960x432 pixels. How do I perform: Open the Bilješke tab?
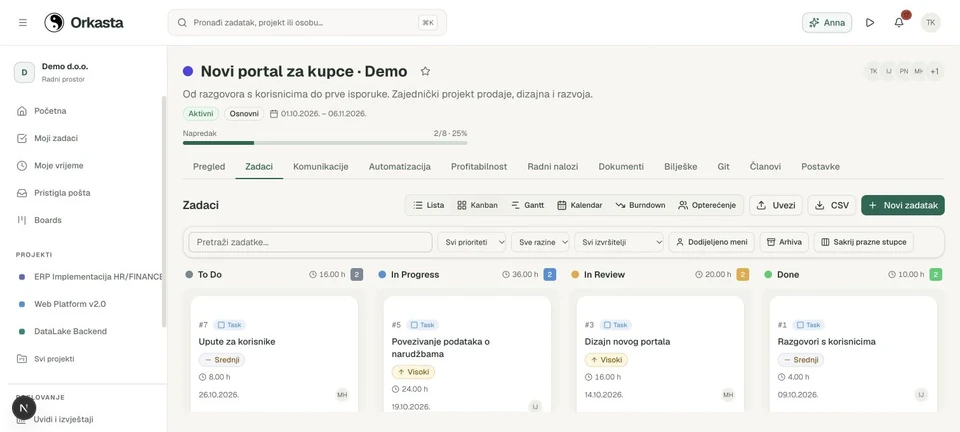[681, 166]
